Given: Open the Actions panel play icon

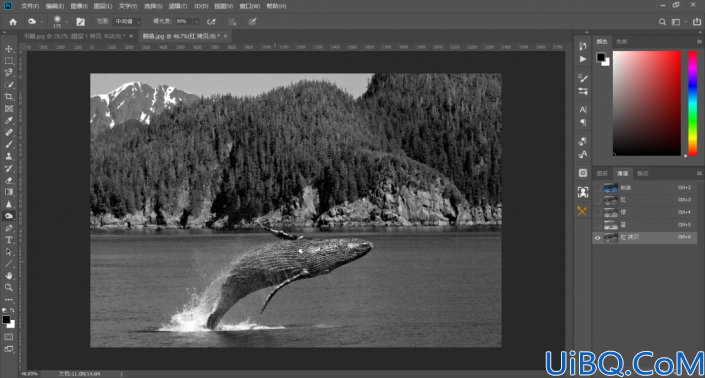Looking at the screenshot, I should [583, 59].
